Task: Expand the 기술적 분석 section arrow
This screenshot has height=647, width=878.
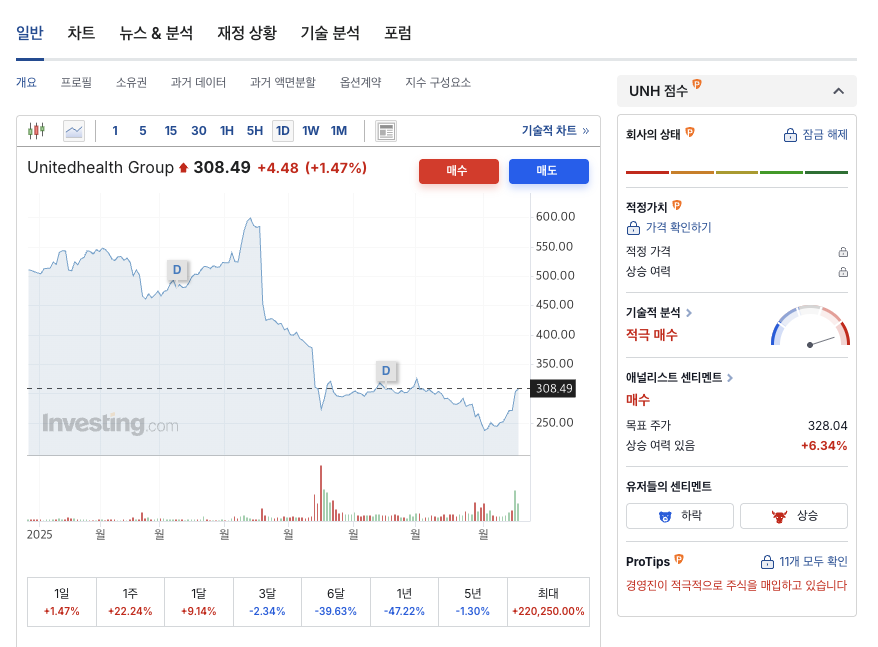Action: (x=689, y=313)
